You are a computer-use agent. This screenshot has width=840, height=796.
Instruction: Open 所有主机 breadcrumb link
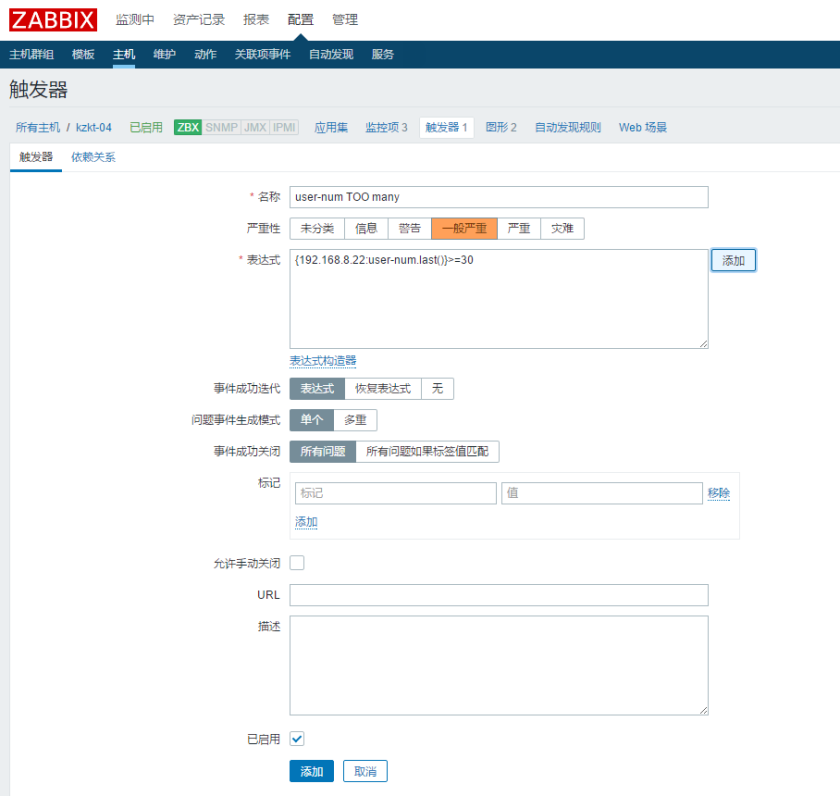tap(38, 127)
